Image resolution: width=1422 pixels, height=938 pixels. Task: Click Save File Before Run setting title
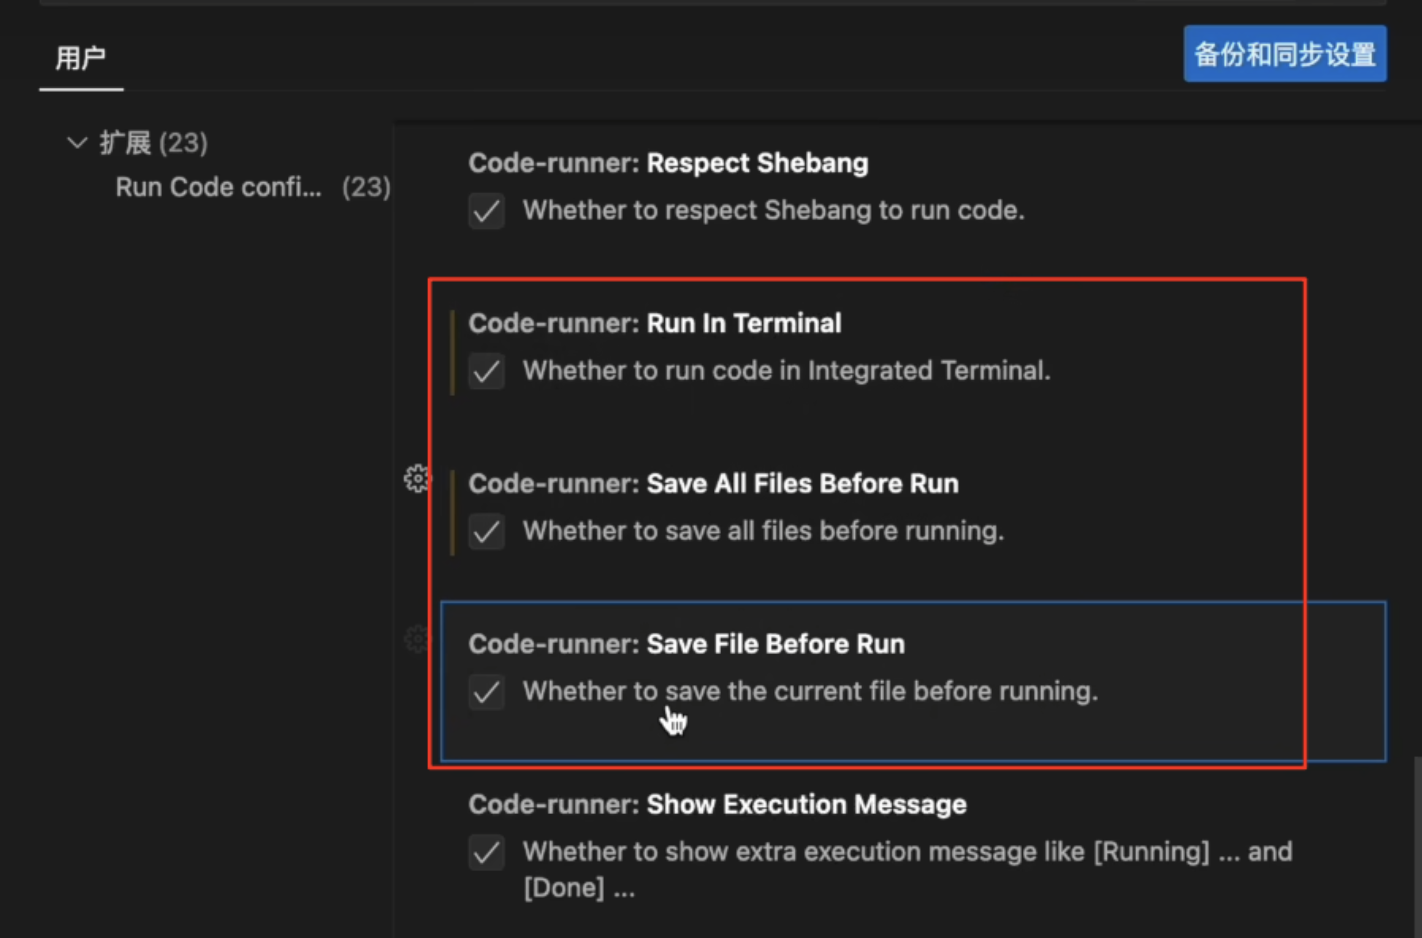point(687,644)
